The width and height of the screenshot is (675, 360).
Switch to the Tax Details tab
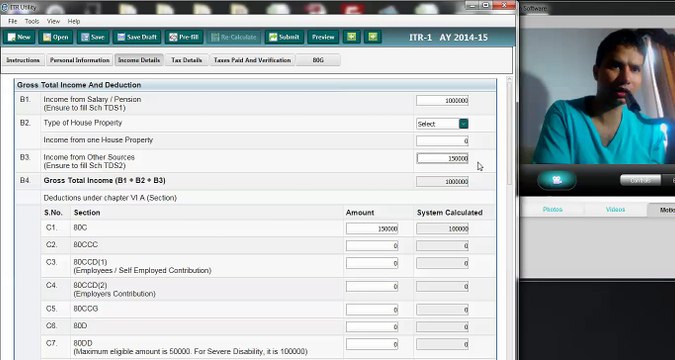186,60
